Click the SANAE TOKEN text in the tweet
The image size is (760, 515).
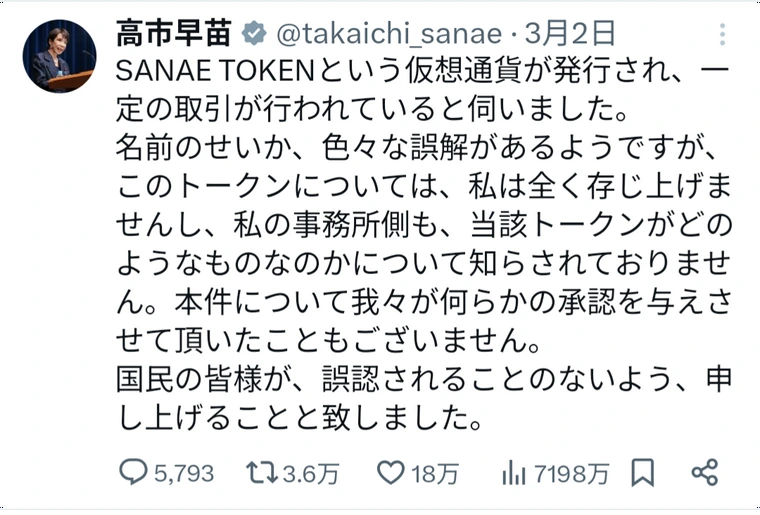pos(216,71)
